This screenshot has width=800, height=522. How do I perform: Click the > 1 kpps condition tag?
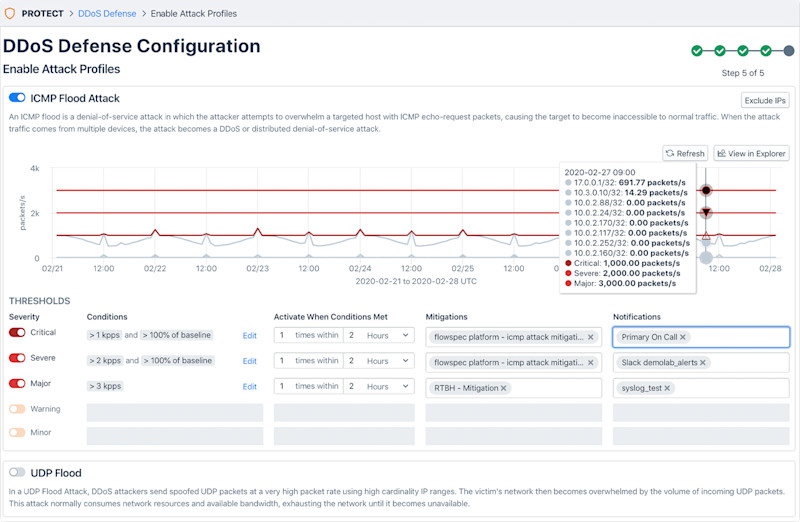click(105, 335)
